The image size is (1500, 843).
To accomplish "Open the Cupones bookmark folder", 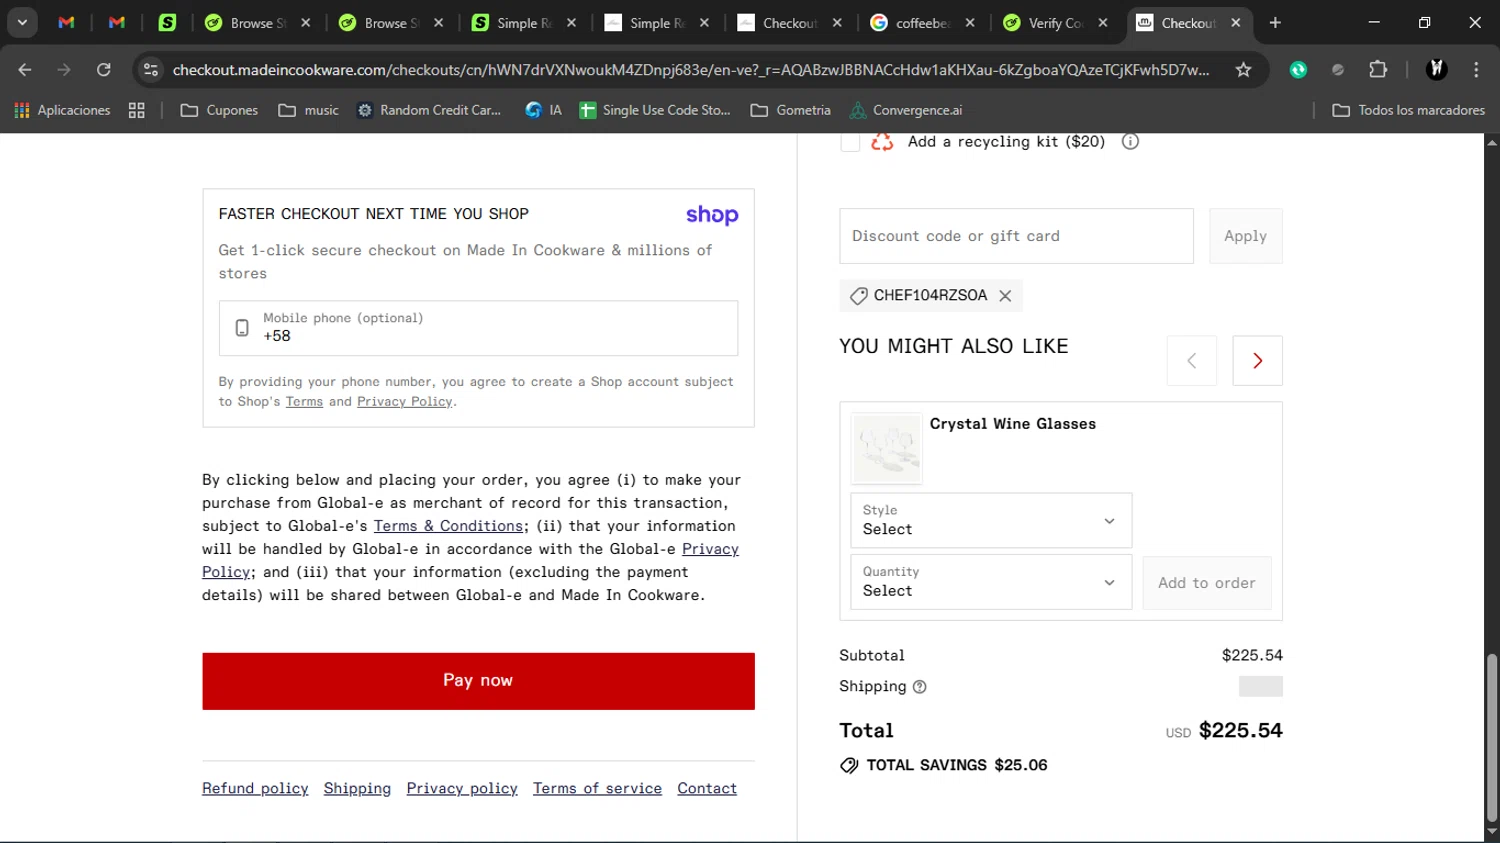I will coord(219,110).
